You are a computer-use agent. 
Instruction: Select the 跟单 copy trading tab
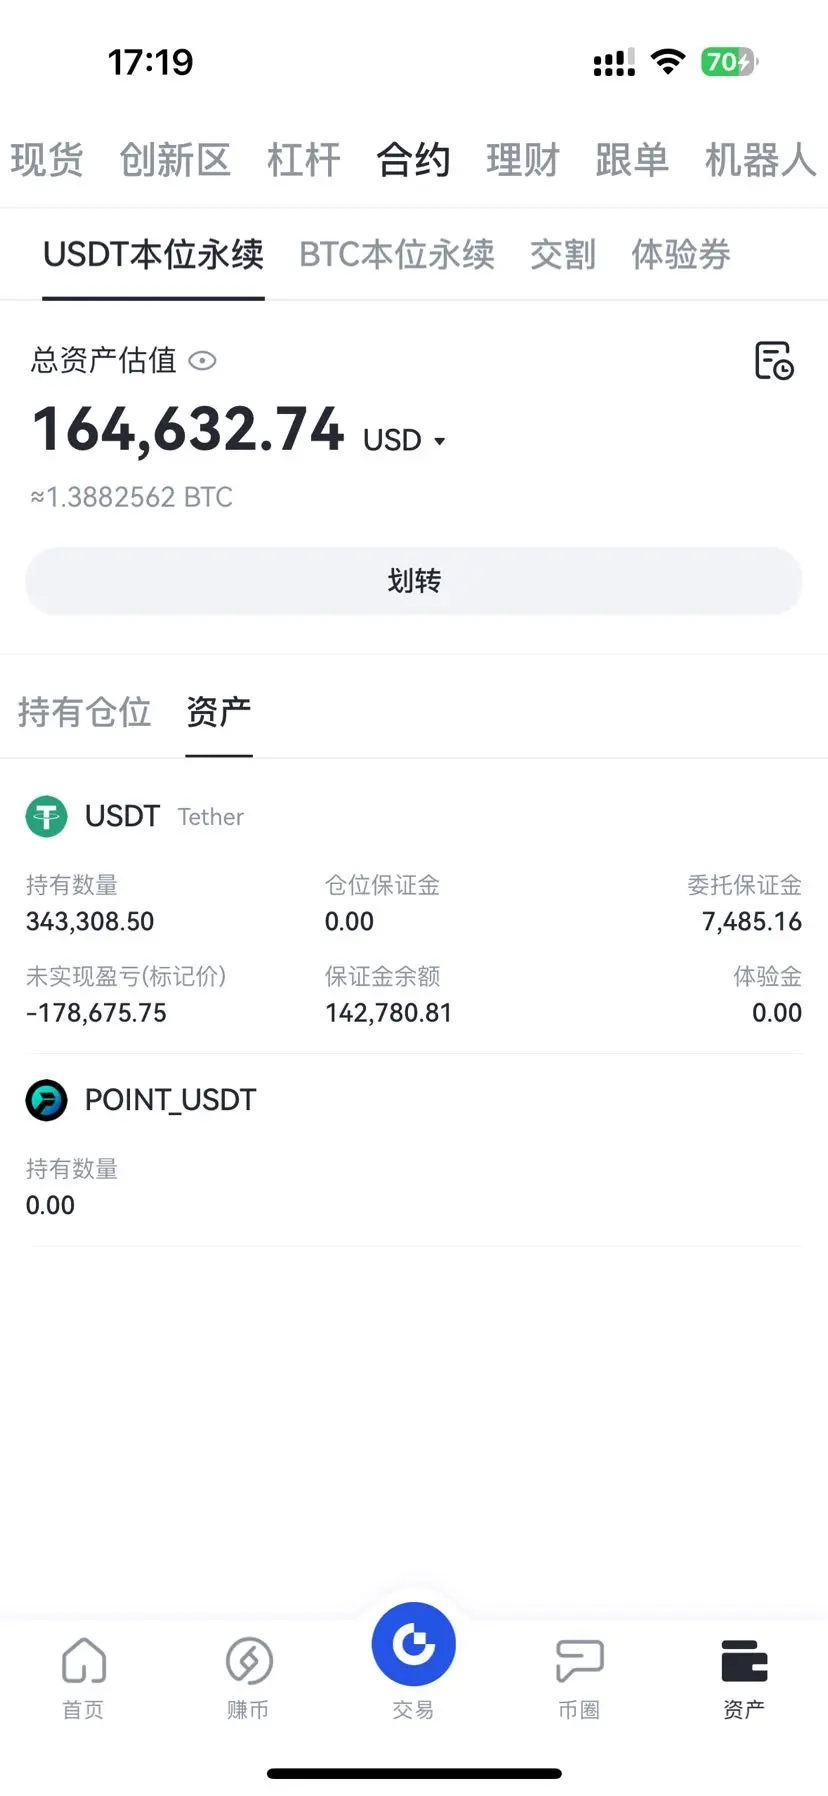(x=632, y=160)
